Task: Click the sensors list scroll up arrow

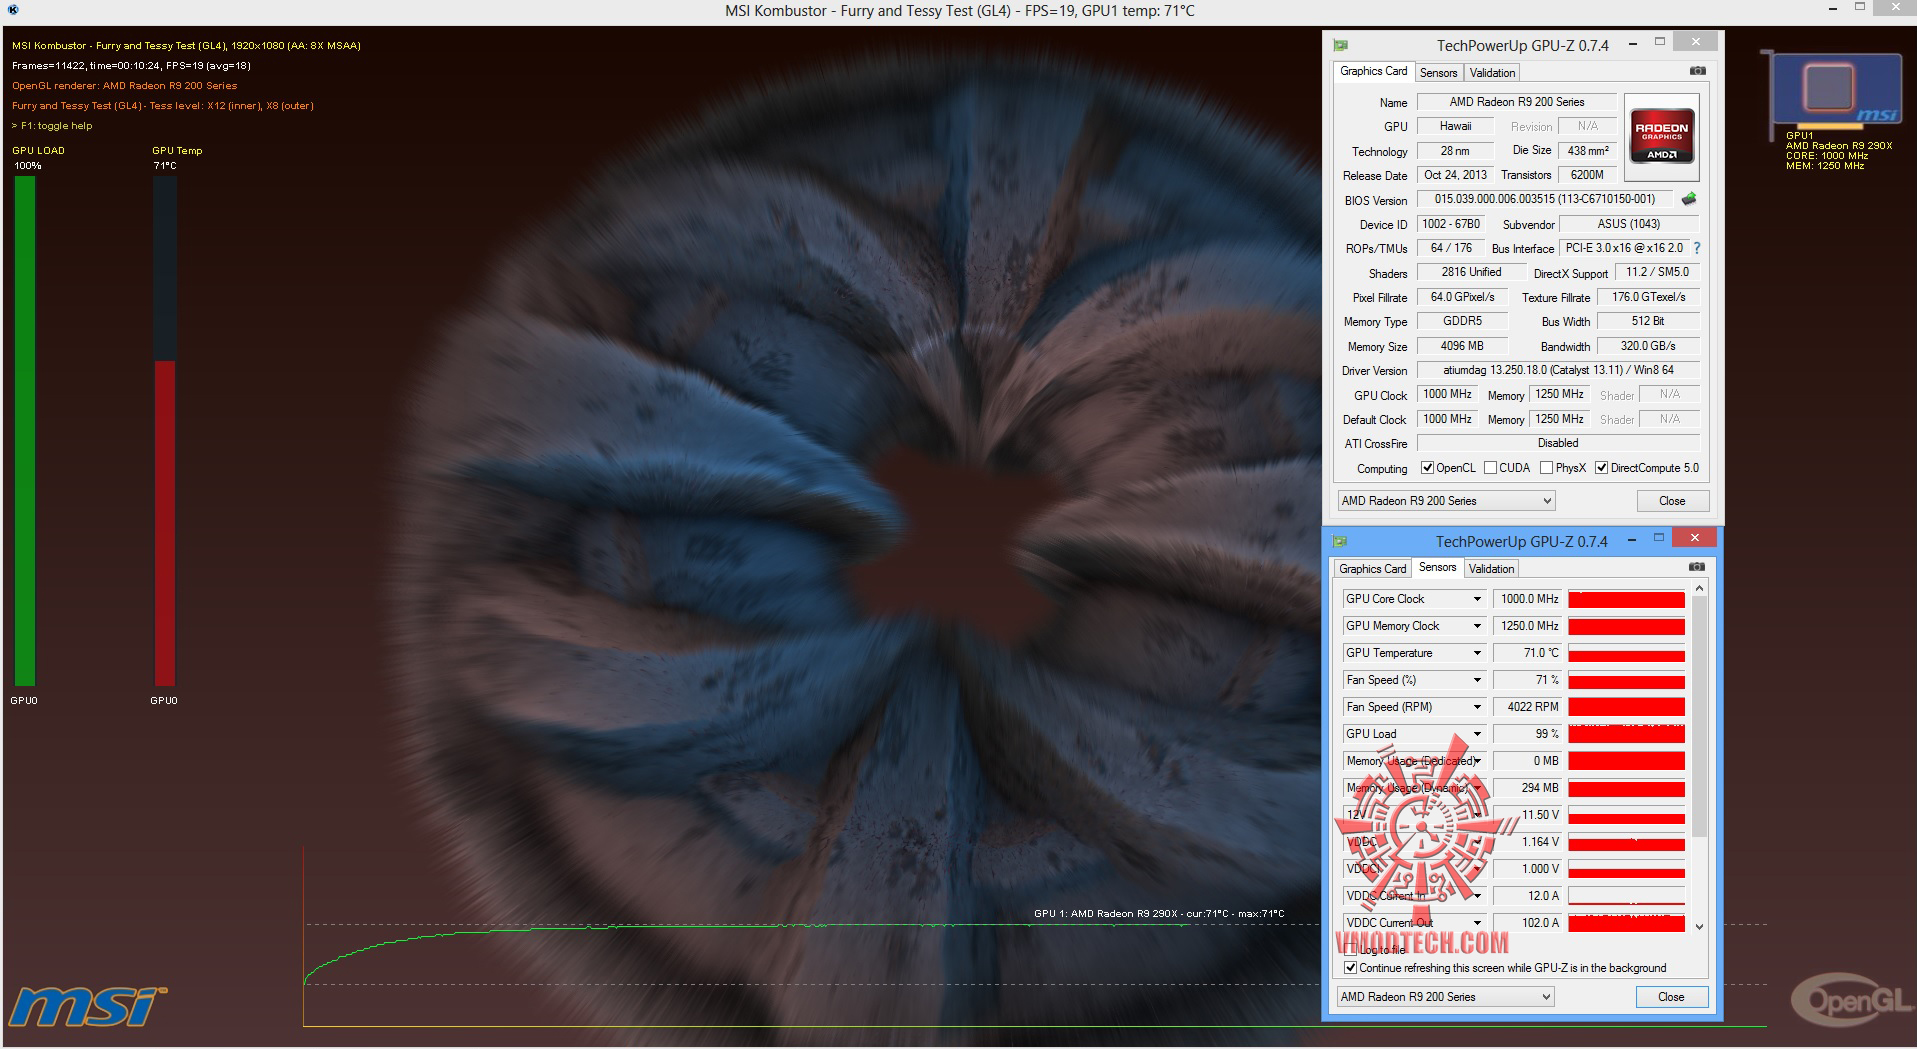Action: (1699, 588)
